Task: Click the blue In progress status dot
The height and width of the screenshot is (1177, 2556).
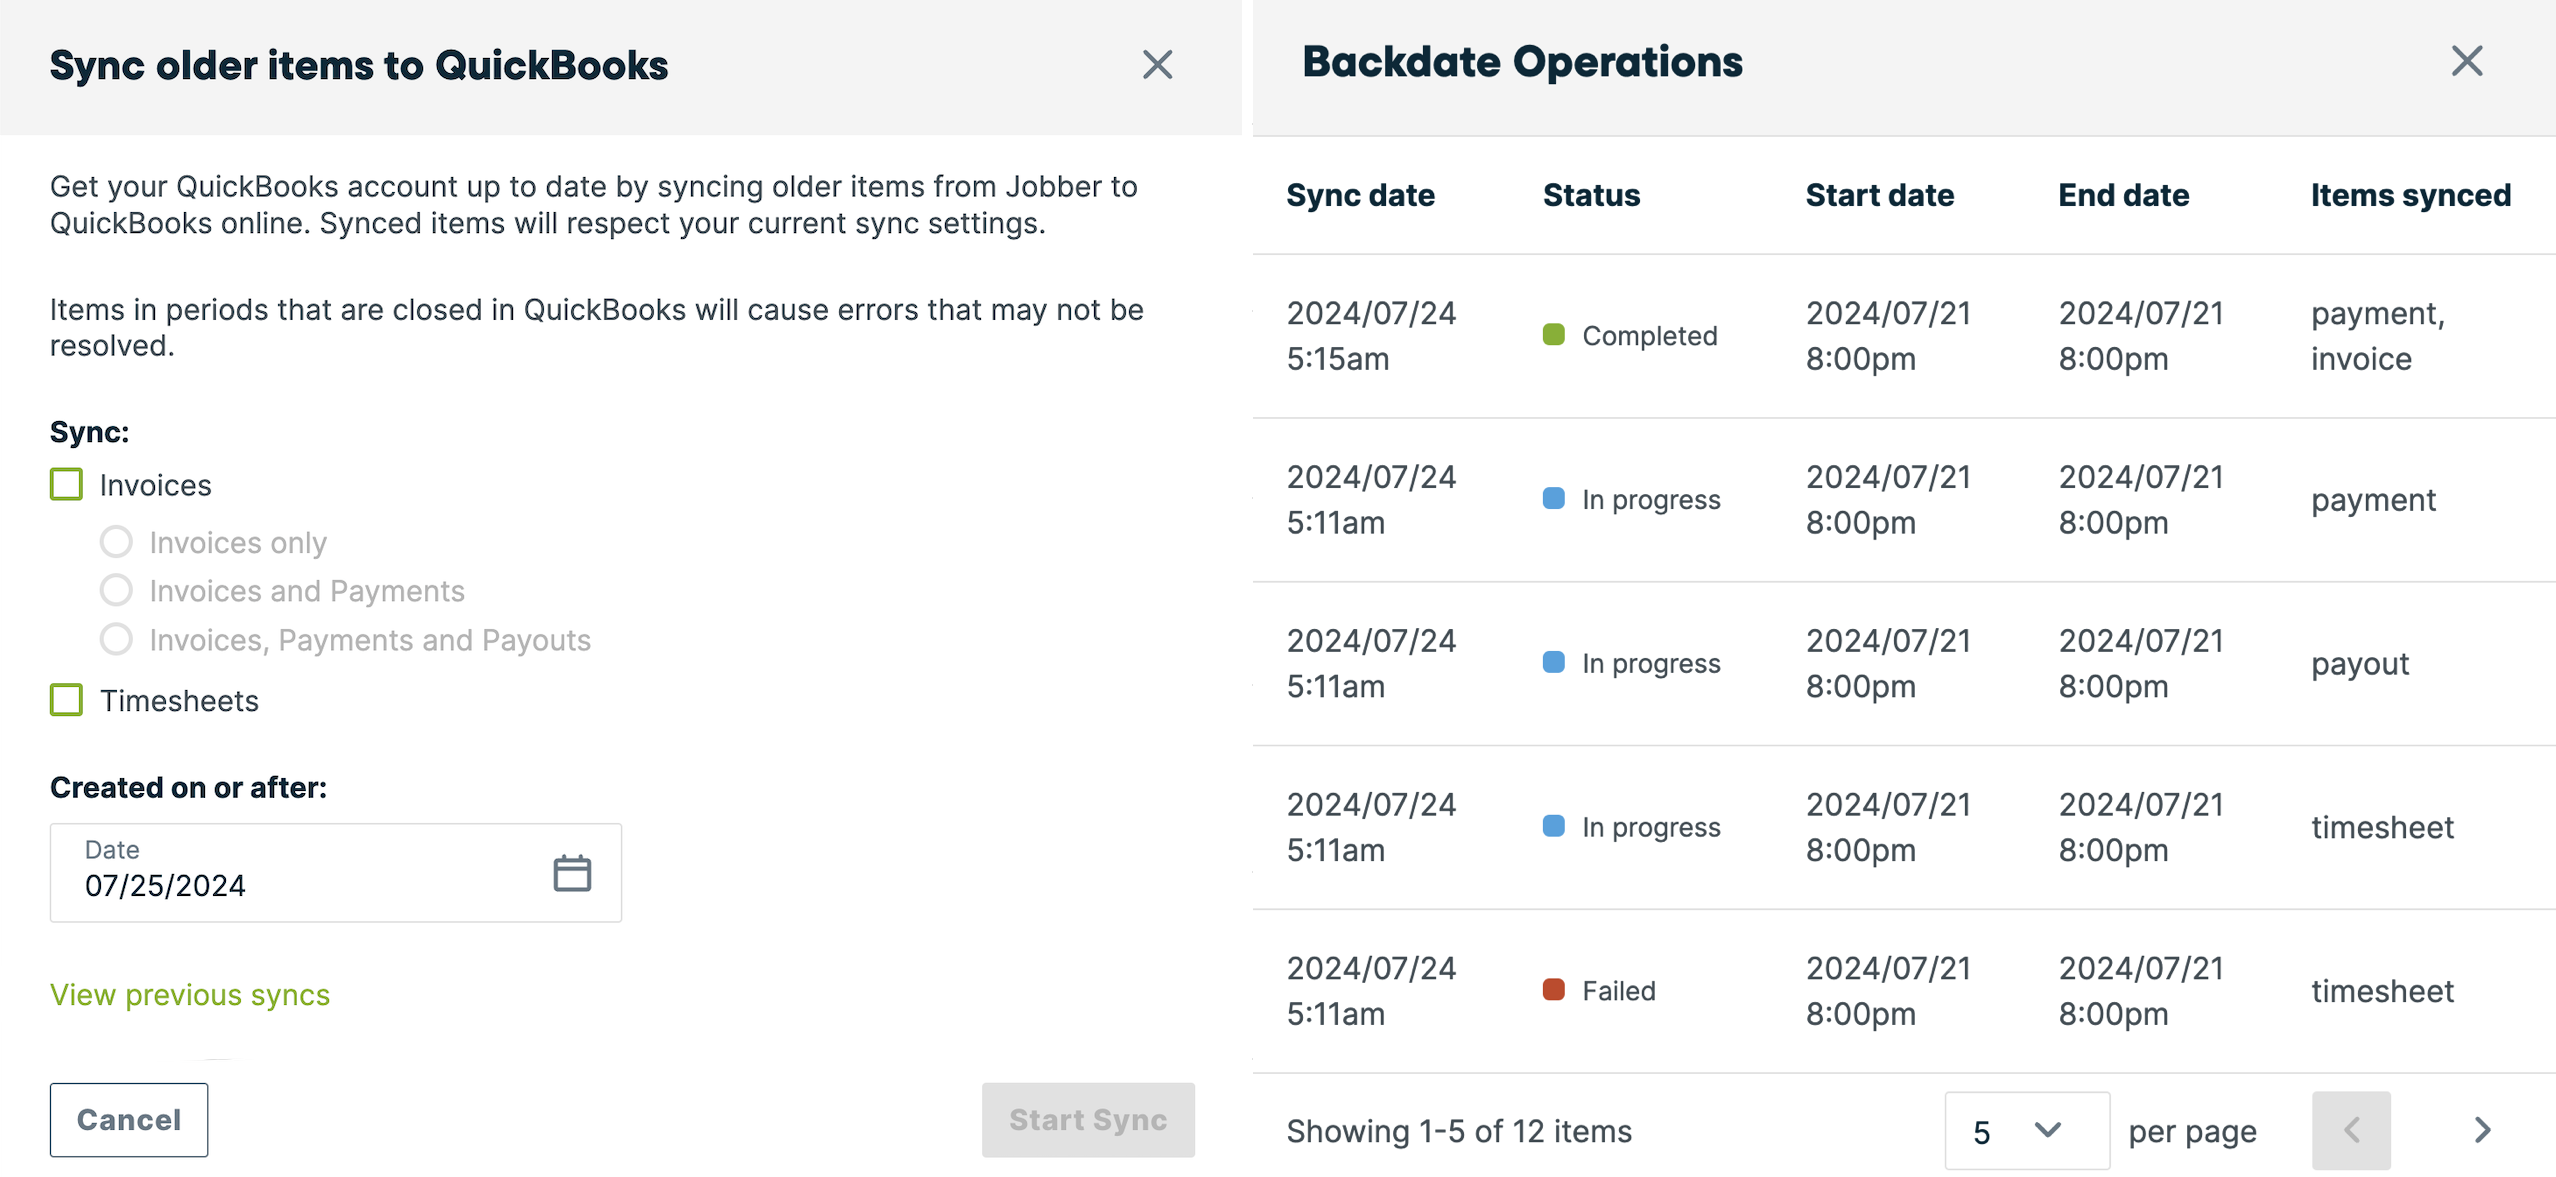Action: (x=1553, y=498)
